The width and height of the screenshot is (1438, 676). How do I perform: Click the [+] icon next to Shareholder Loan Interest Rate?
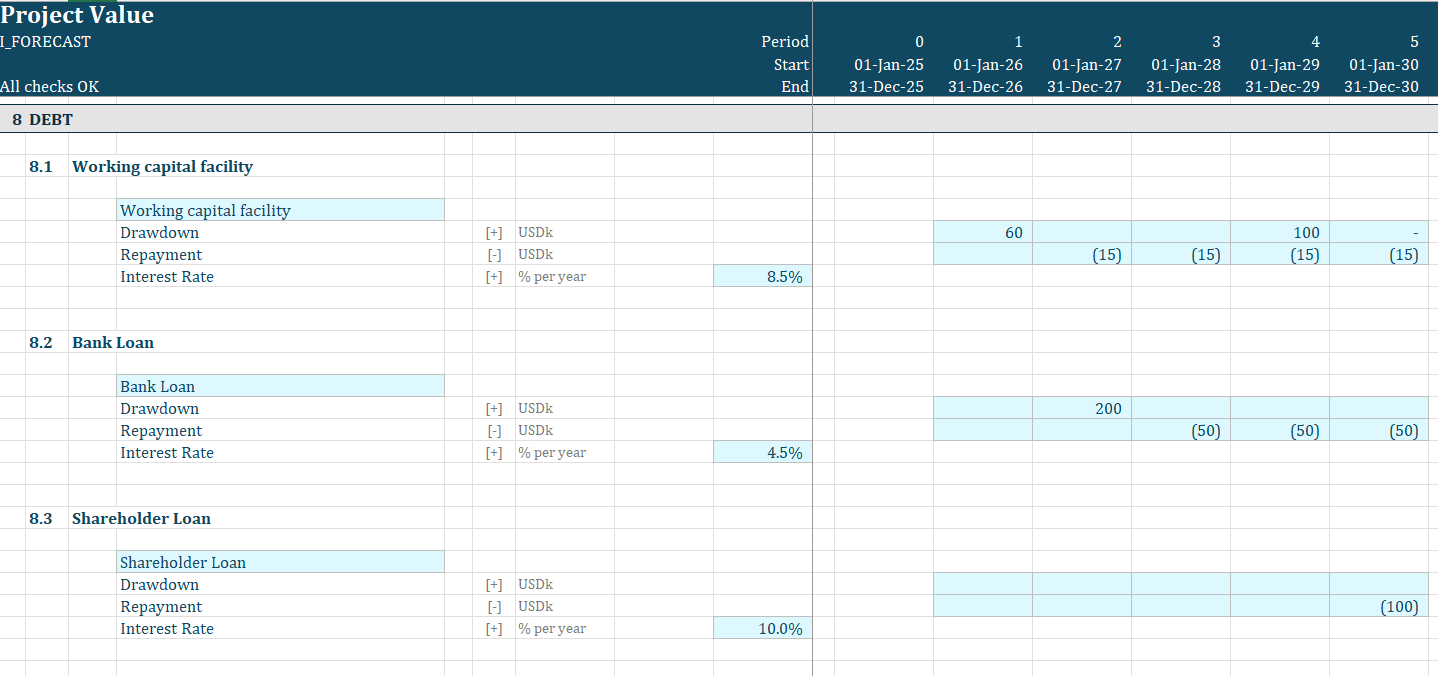pyautogui.click(x=493, y=628)
